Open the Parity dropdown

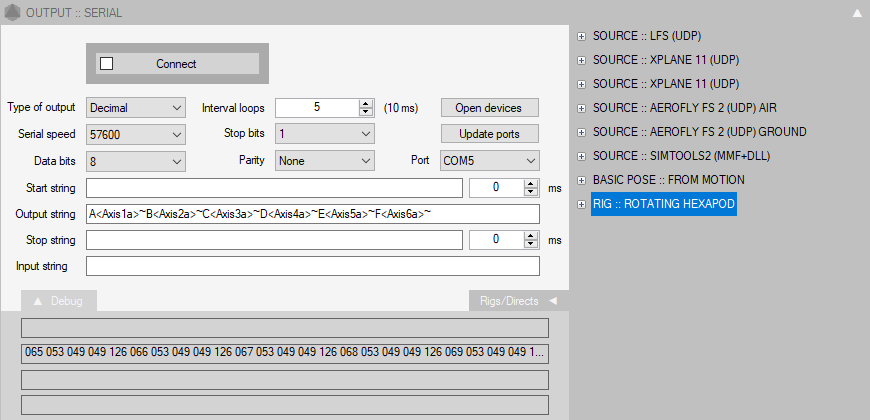click(x=324, y=160)
